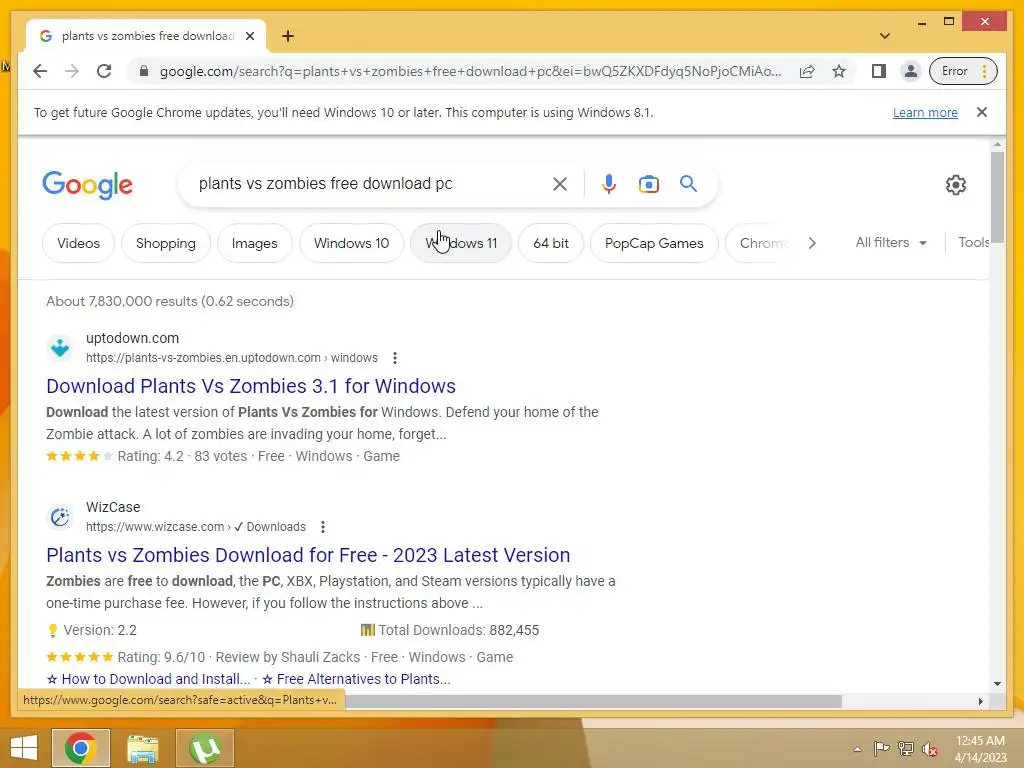
Task: Open File Explorer from the taskbar
Action: click(x=142, y=748)
